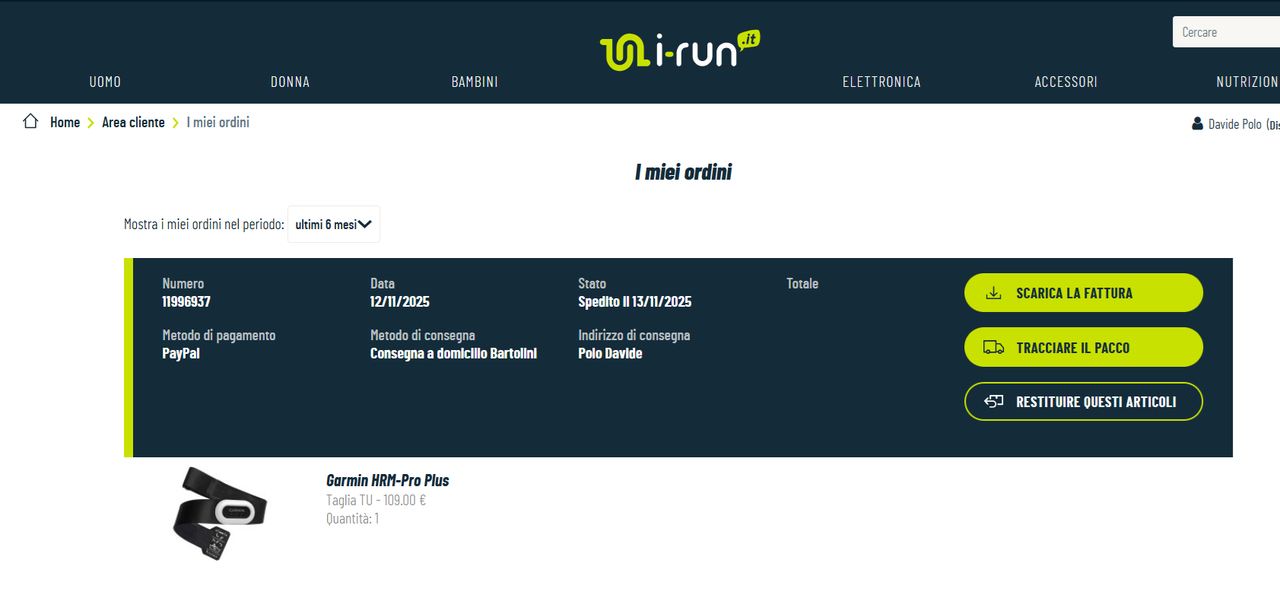The width and height of the screenshot is (1280, 602).
Task: Click 'Taglia TU - 109.00 €' text
Action: [x=376, y=500]
